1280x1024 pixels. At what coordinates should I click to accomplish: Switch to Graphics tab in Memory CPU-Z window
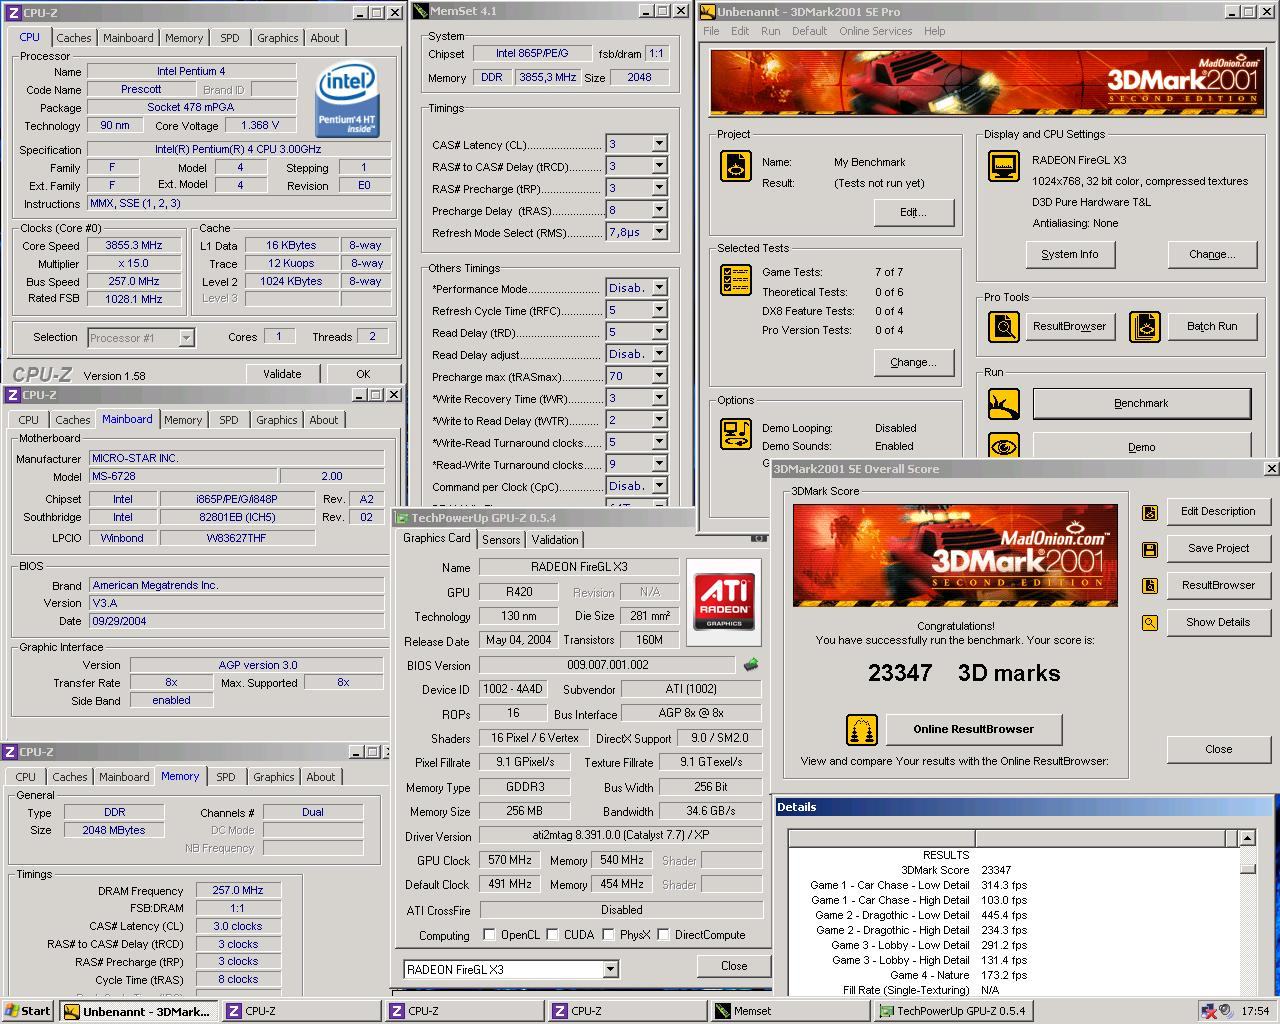click(x=274, y=777)
